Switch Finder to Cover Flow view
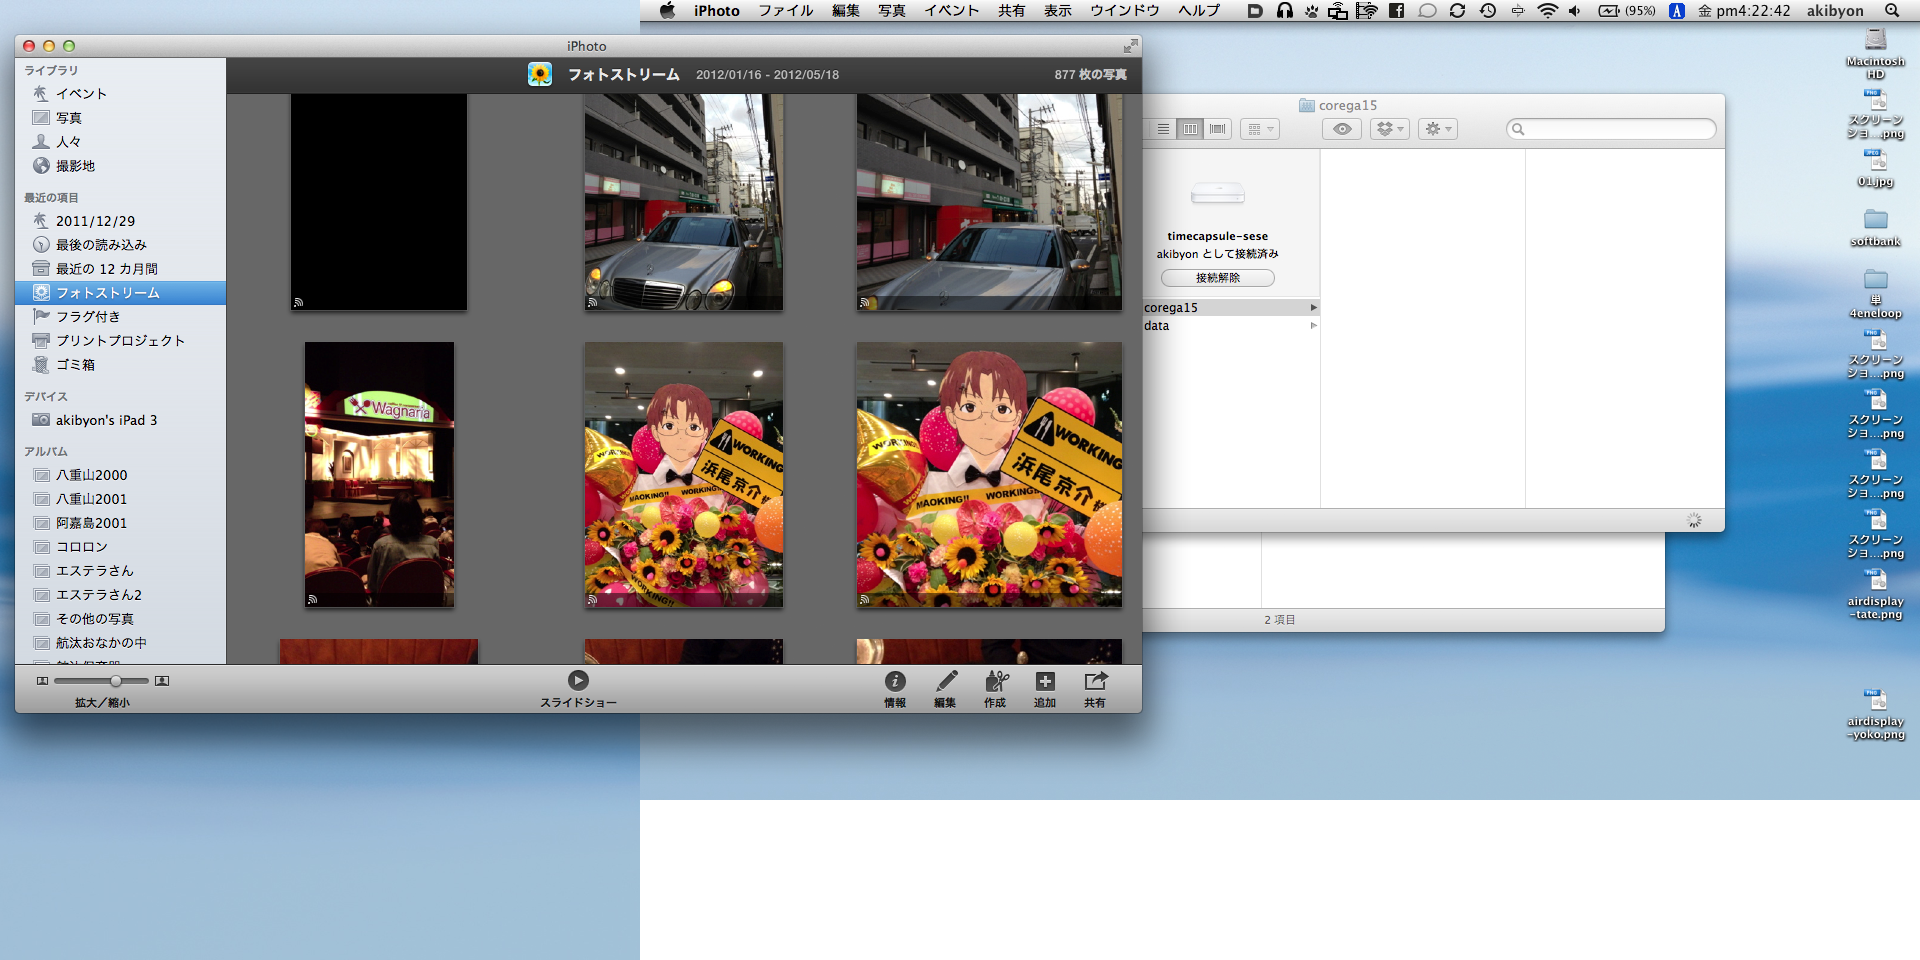Image resolution: width=1920 pixels, height=960 pixels. tap(1217, 129)
